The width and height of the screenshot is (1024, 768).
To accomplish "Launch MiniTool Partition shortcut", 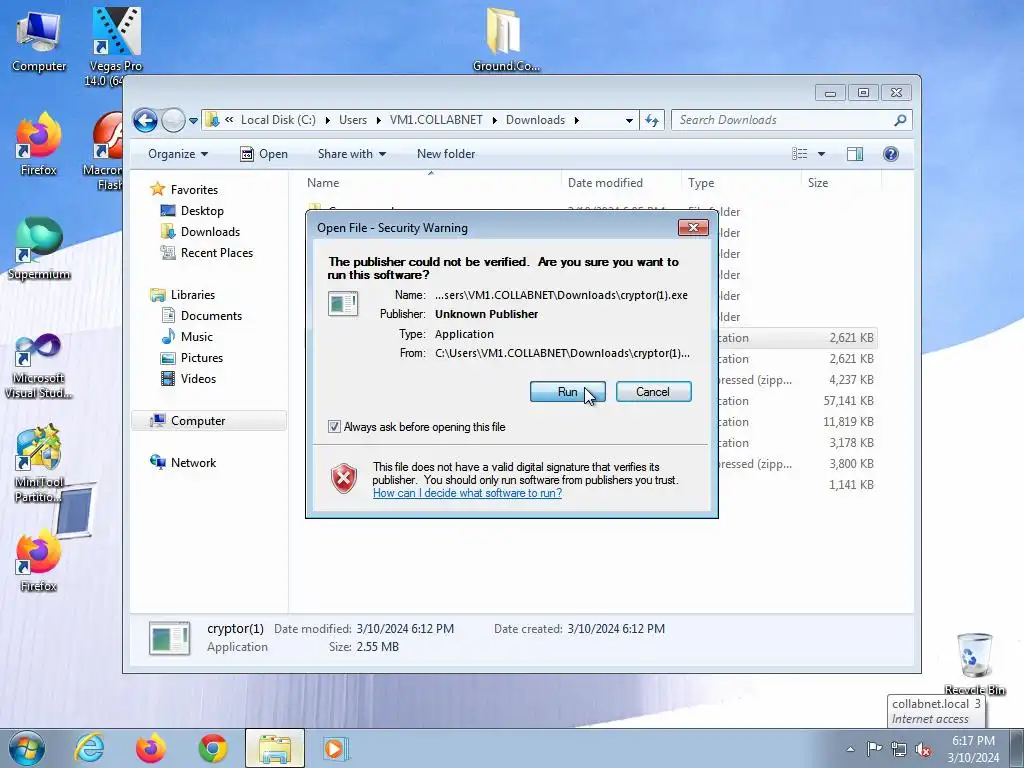I will (39, 464).
